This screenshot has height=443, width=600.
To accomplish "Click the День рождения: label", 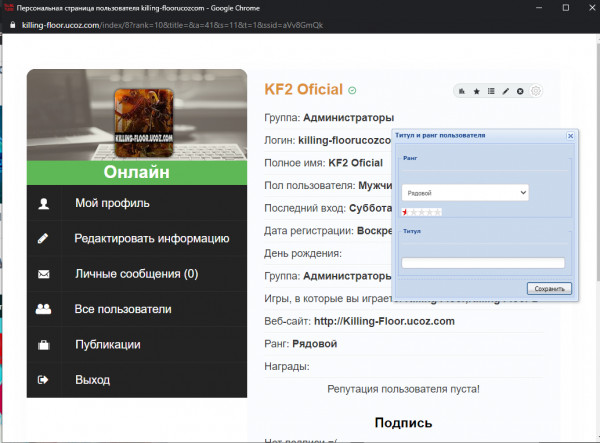I will pos(303,253).
